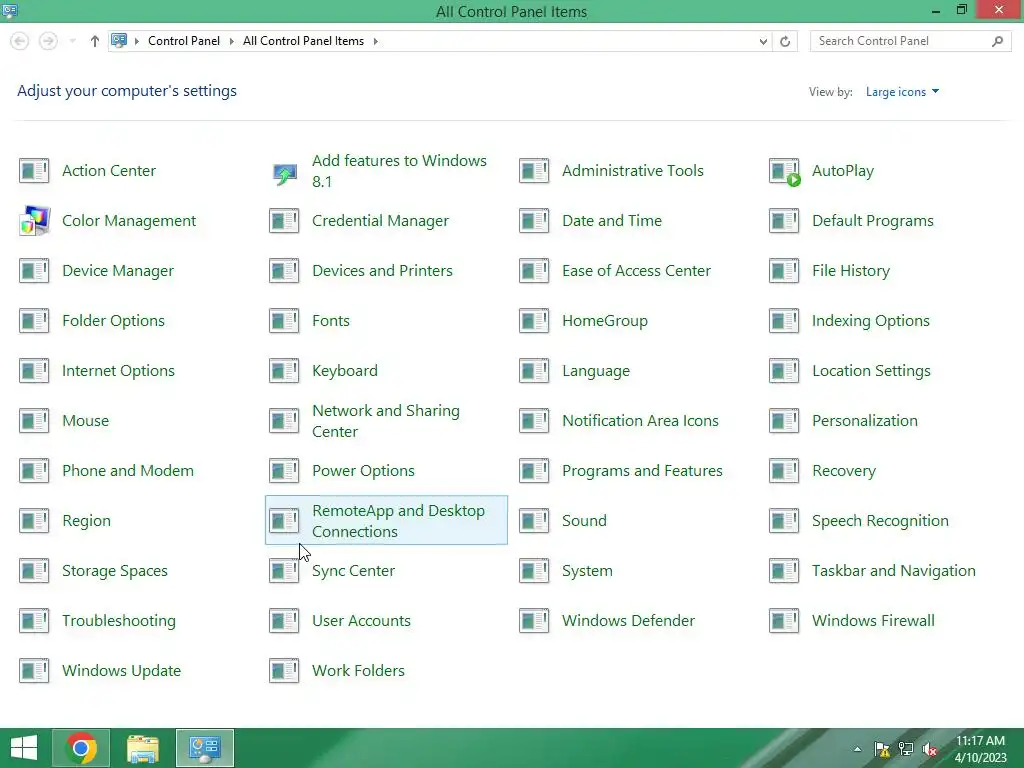This screenshot has width=1024, height=768.
Task: Expand the address bar history dropdown arrow
Action: pos(763,42)
